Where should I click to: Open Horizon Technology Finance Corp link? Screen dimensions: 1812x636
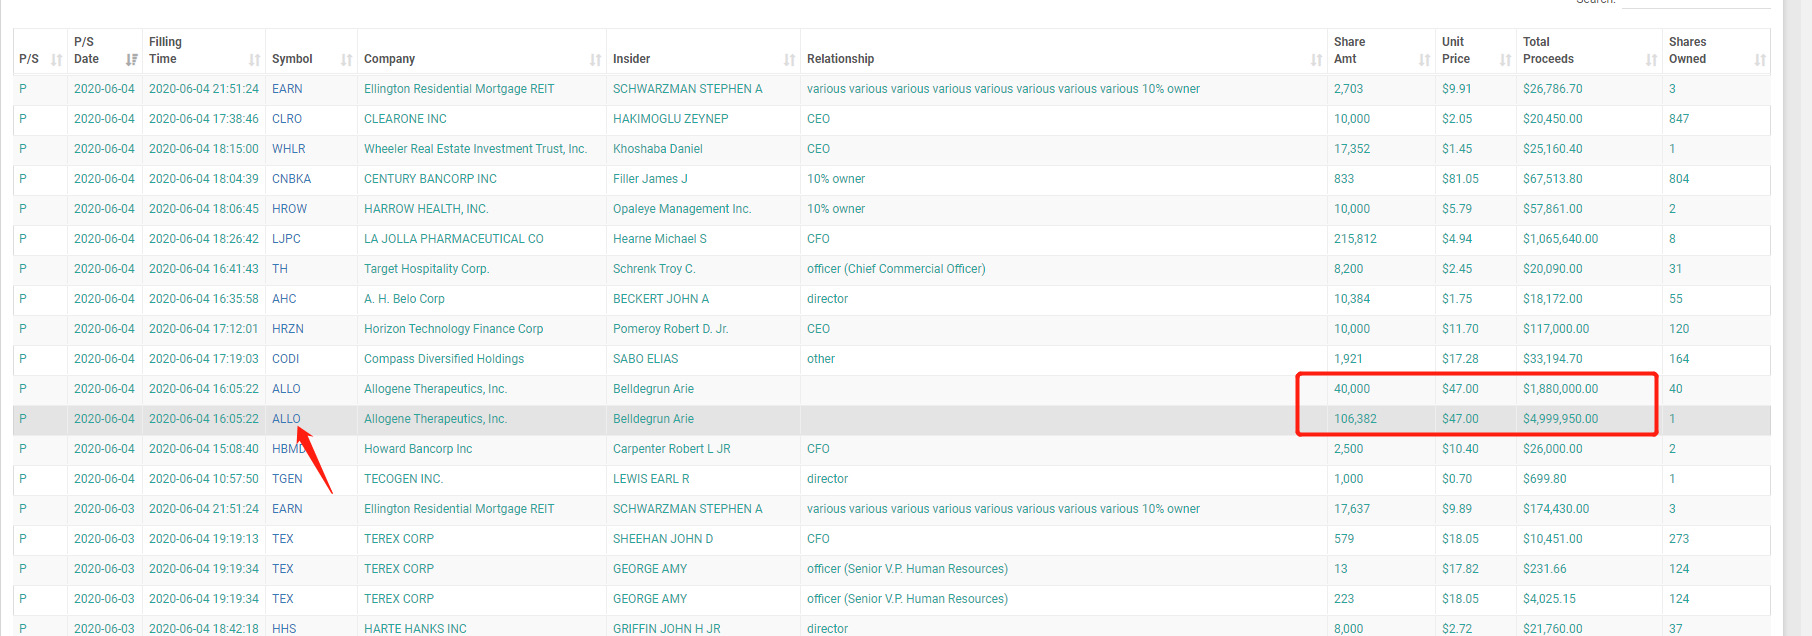point(454,329)
